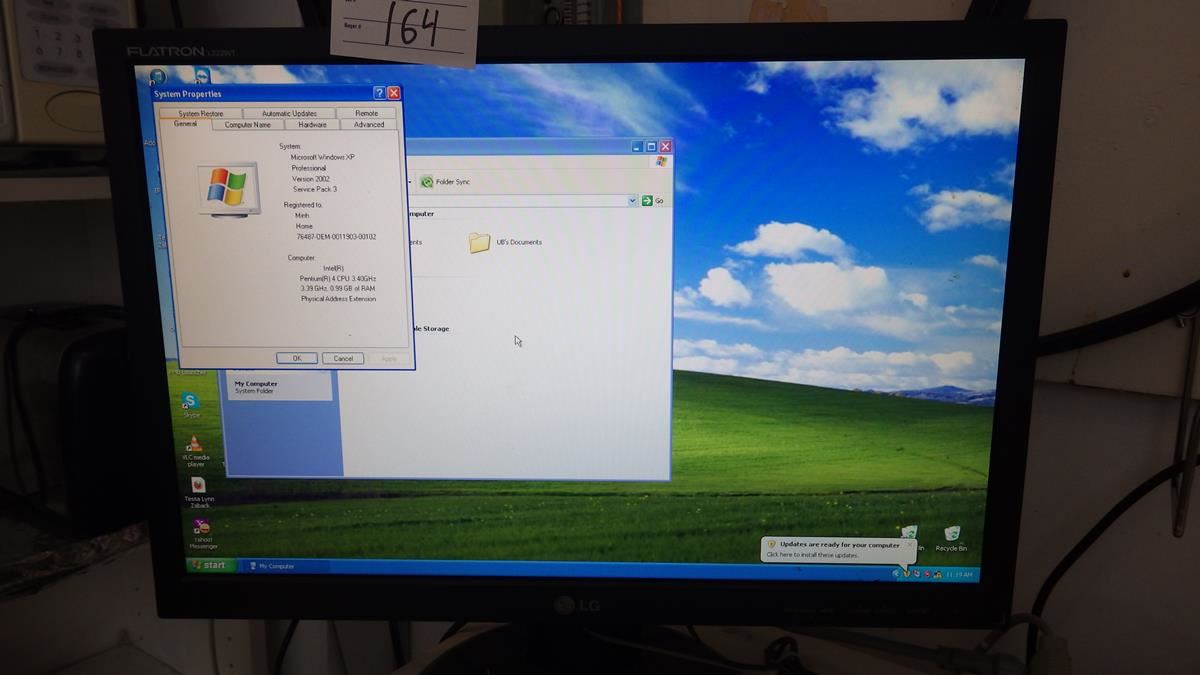Click the rightmost system tray icon
The image size is (1200, 675).
pos(940,575)
